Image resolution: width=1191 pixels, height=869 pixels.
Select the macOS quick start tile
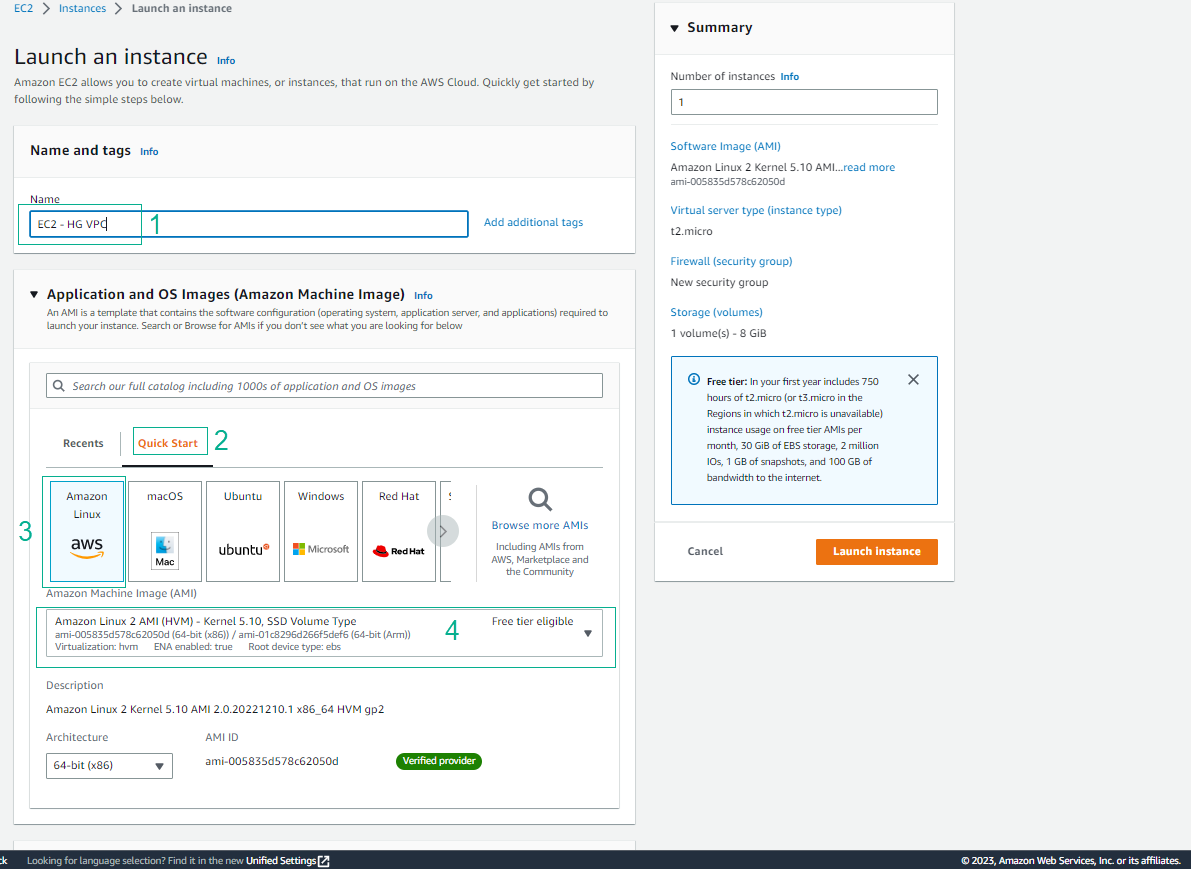(x=165, y=531)
